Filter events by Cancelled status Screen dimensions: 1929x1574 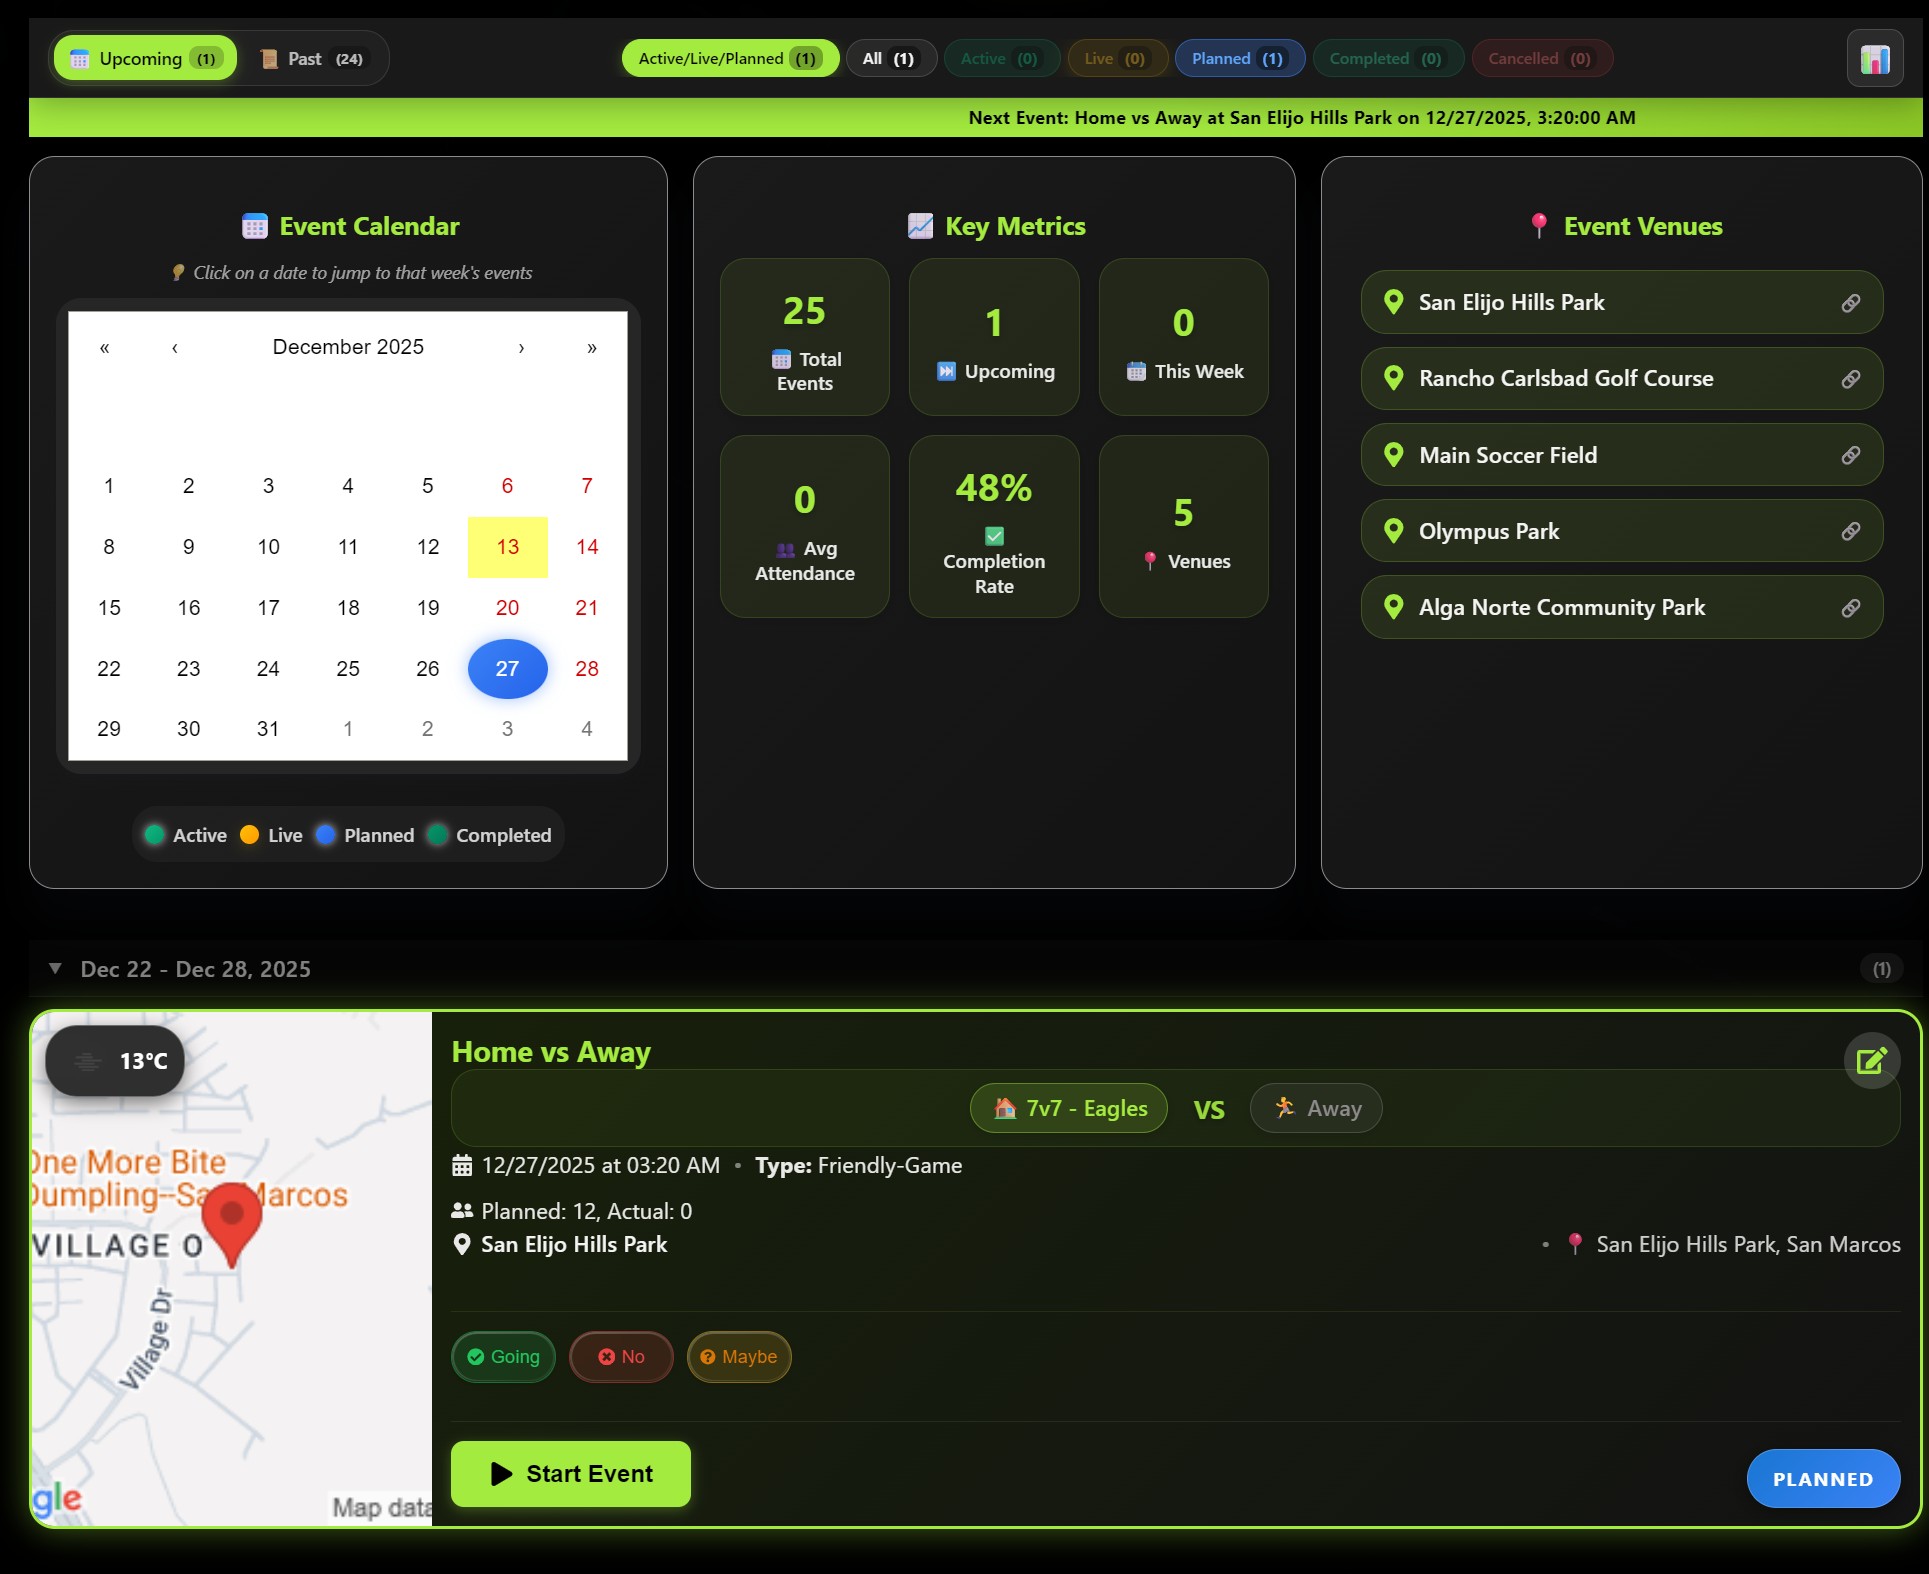[x=1541, y=57]
